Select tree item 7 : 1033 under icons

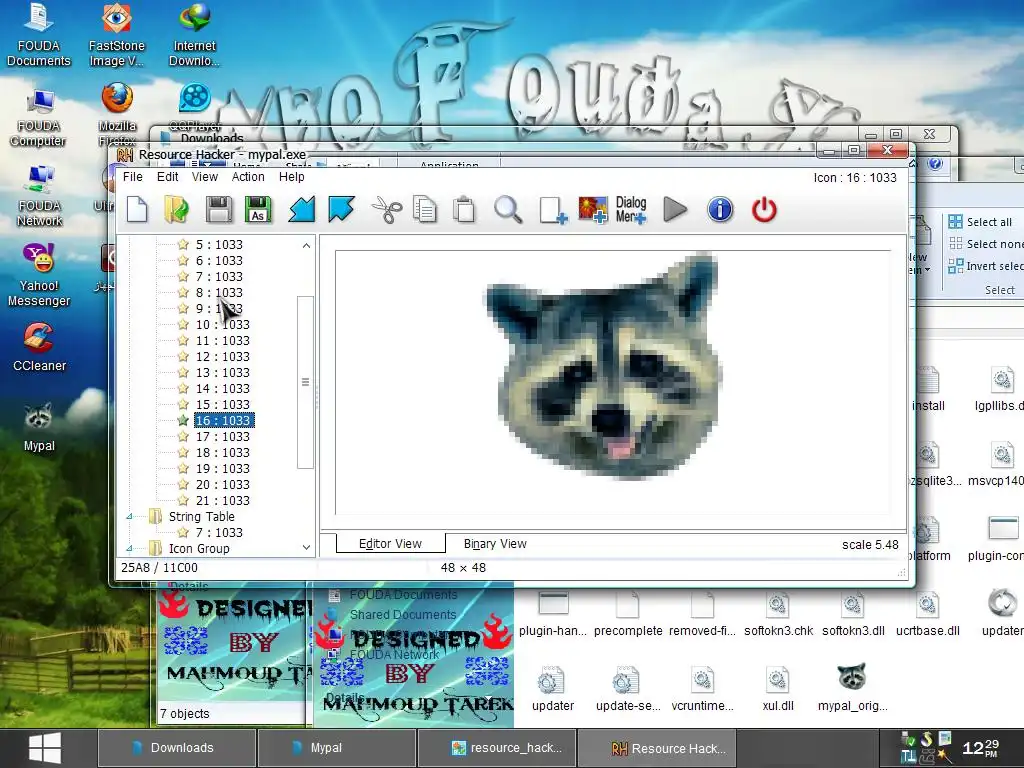tap(219, 276)
